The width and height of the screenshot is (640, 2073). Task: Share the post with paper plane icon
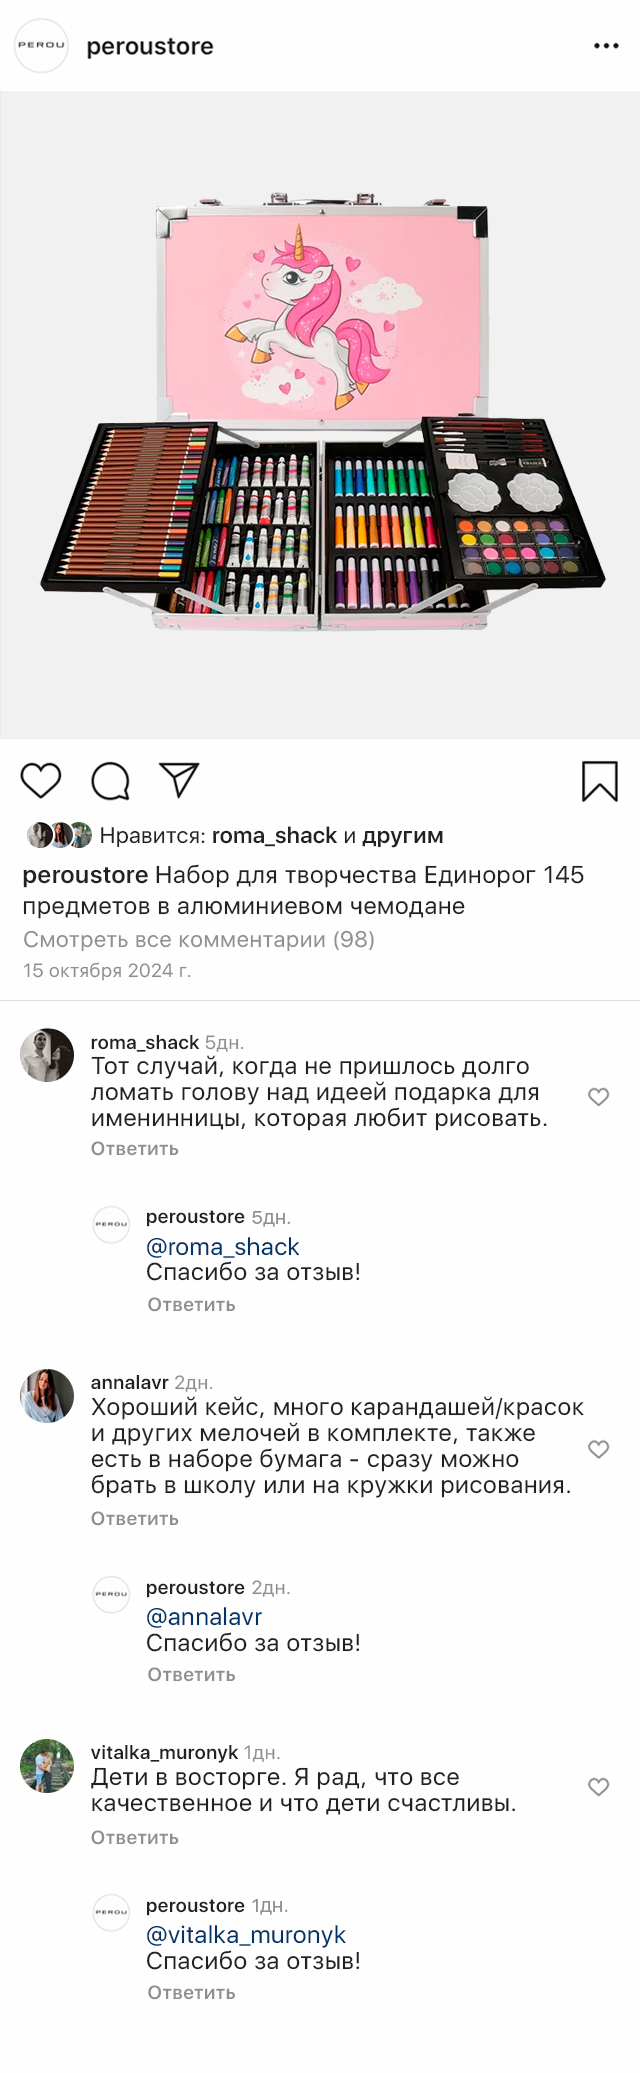pyautogui.click(x=179, y=780)
